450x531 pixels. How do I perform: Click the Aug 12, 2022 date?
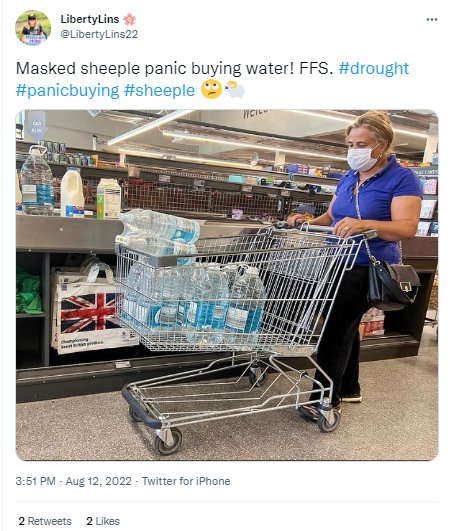tap(99, 481)
